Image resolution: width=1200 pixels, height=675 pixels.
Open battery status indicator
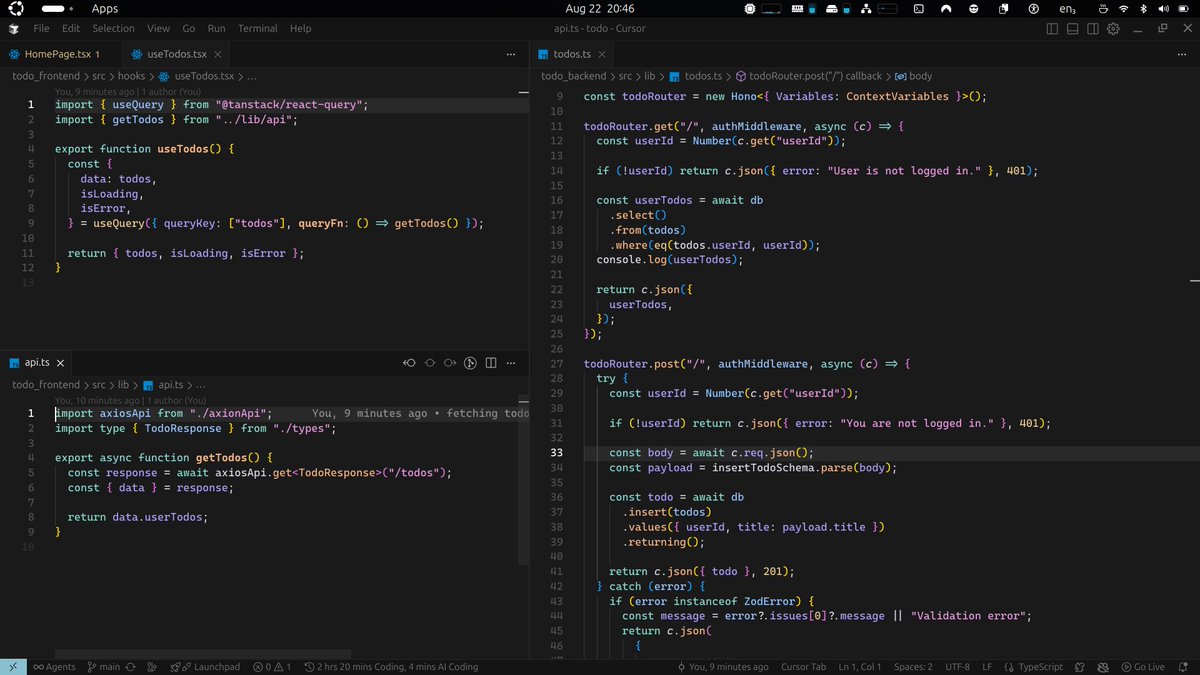click(1183, 8)
